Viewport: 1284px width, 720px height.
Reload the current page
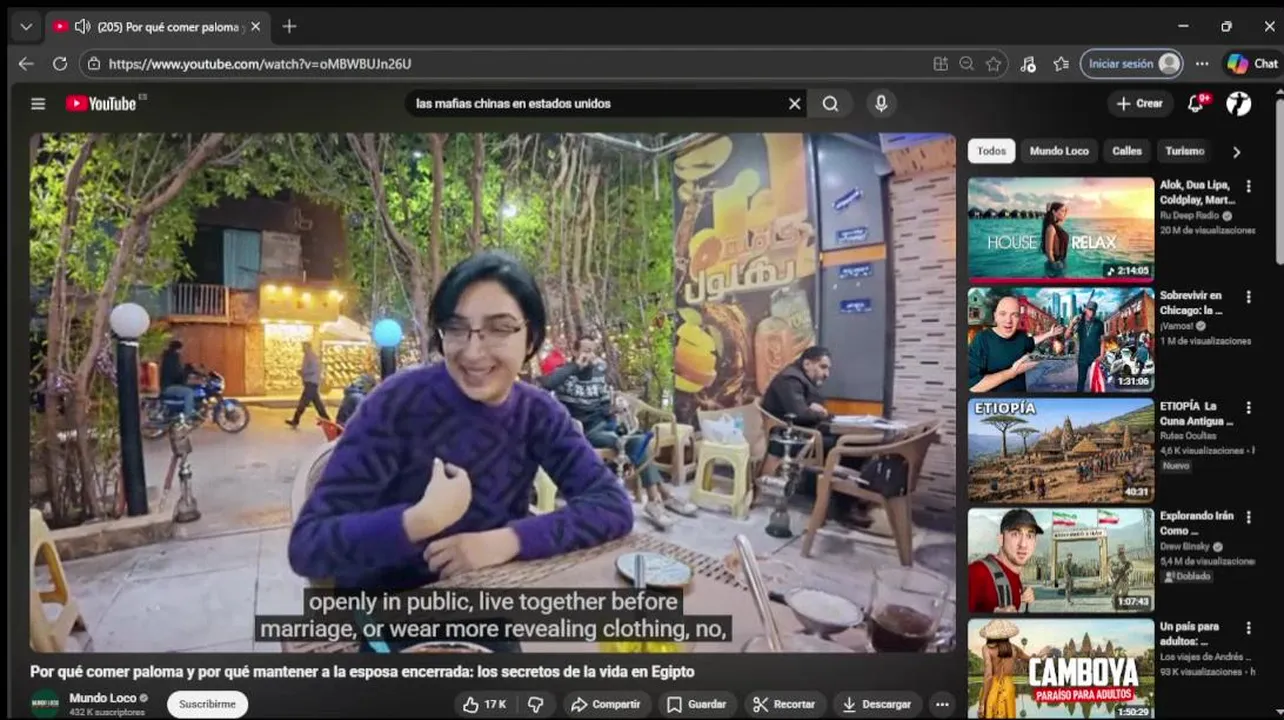[60, 63]
